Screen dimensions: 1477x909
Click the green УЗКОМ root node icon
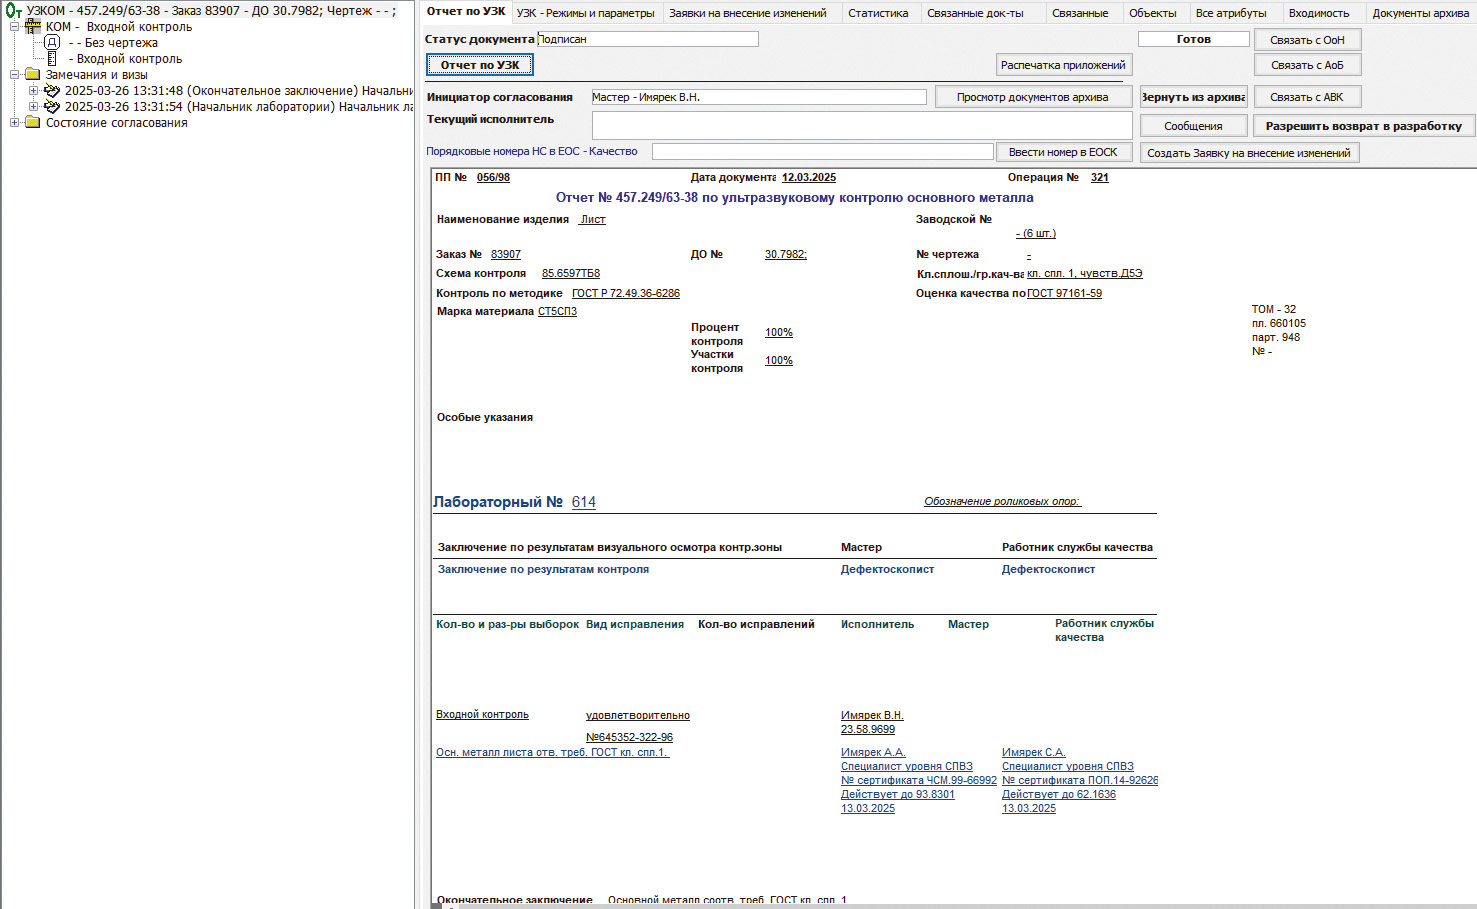[14, 11]
